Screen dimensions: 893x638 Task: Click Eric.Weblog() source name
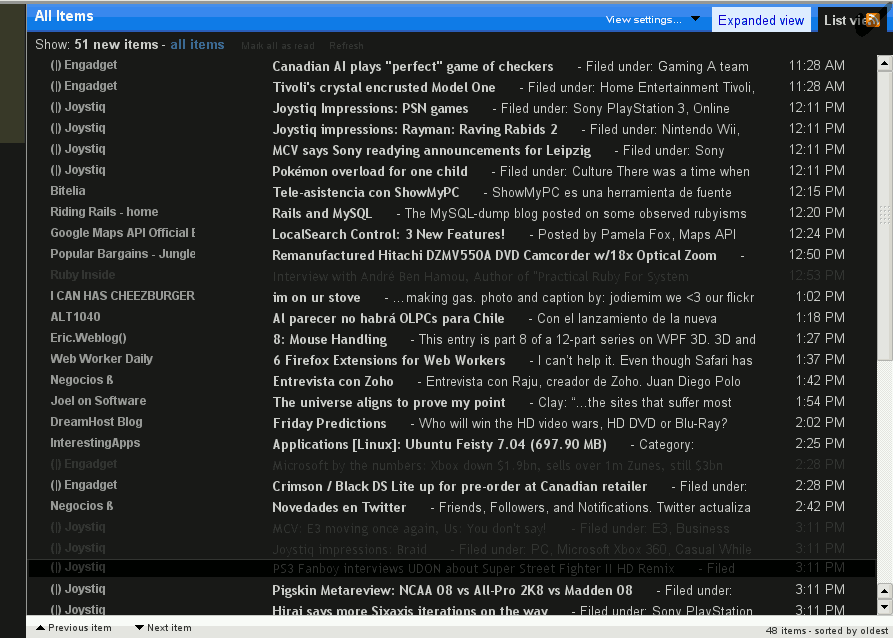[88, 338]
